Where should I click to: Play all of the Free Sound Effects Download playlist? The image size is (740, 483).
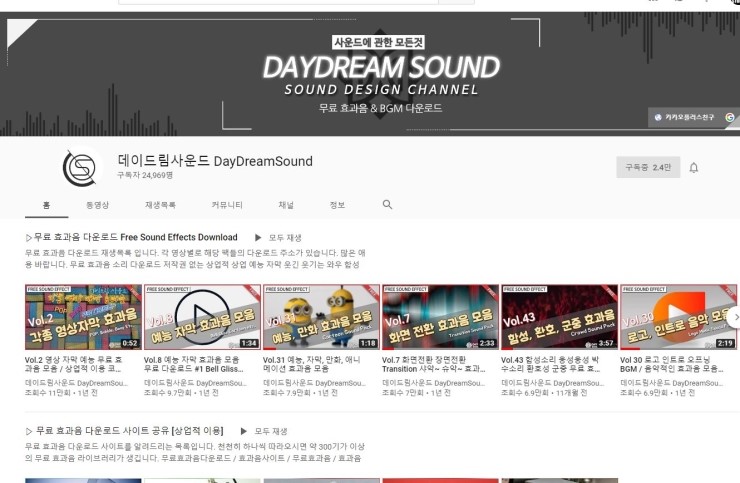278,237
